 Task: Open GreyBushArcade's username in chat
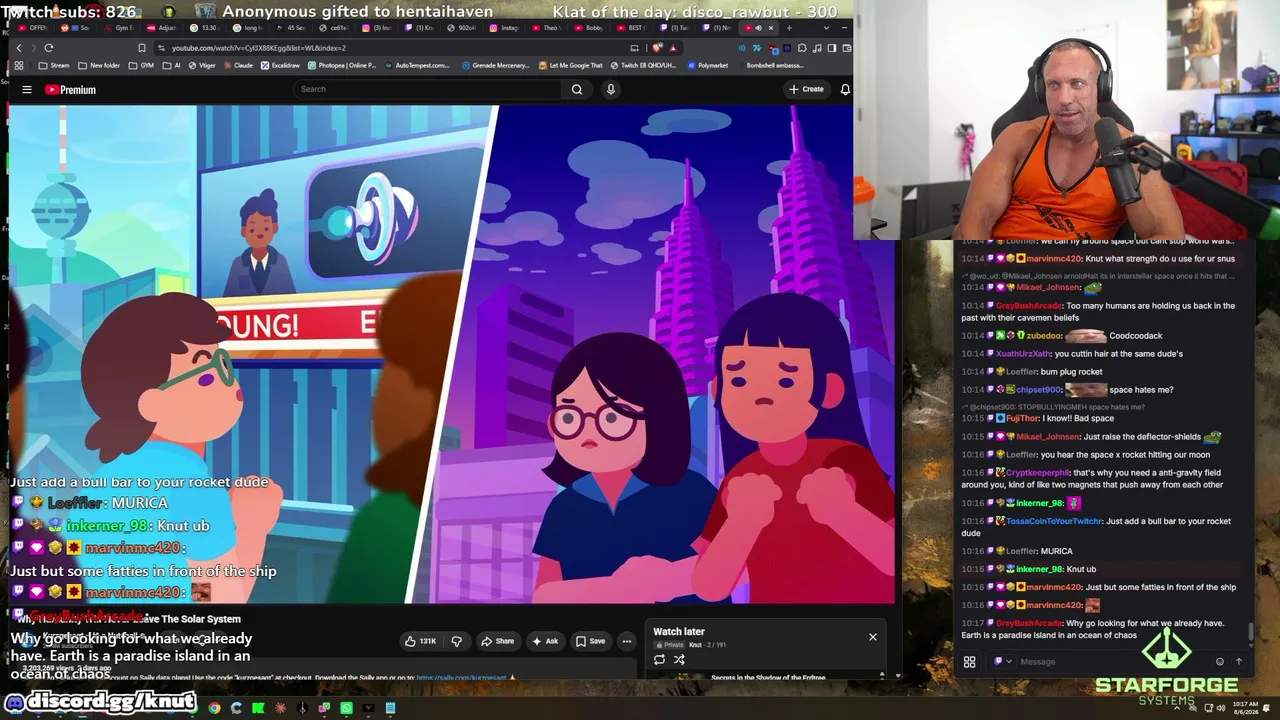(1029, 623)
